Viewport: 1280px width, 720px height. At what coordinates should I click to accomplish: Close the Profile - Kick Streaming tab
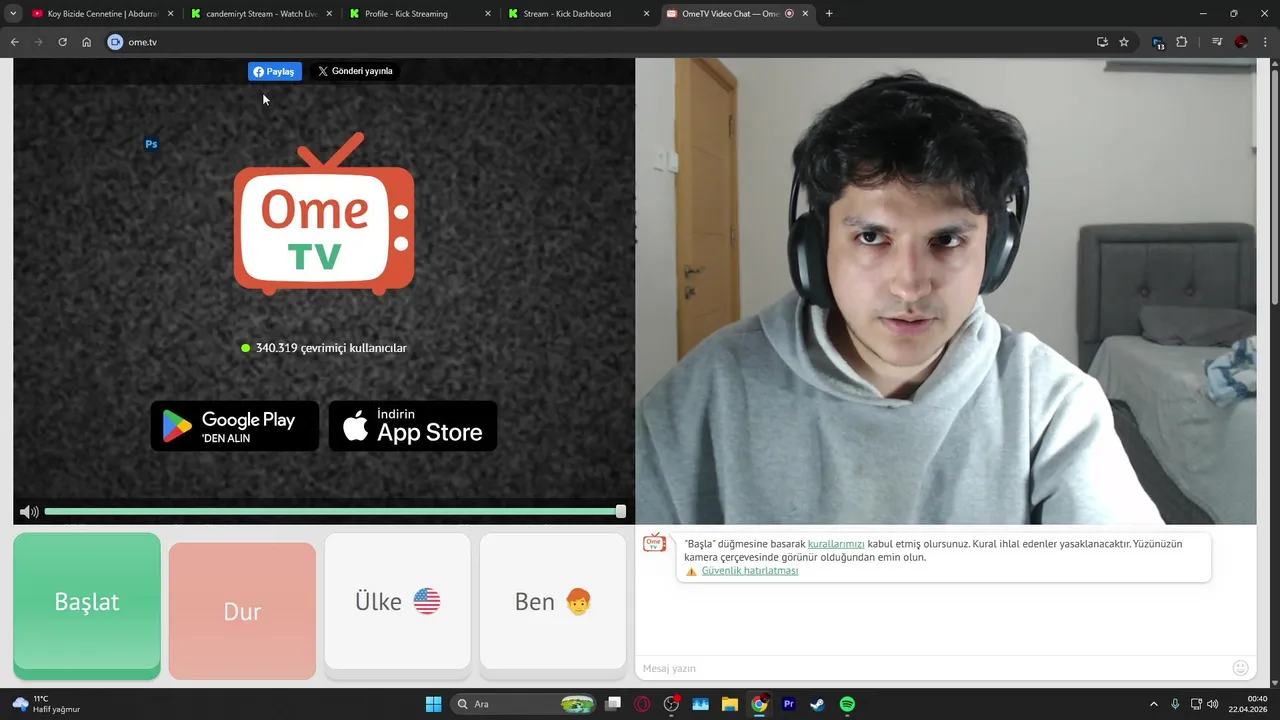[x=488, y=14]
